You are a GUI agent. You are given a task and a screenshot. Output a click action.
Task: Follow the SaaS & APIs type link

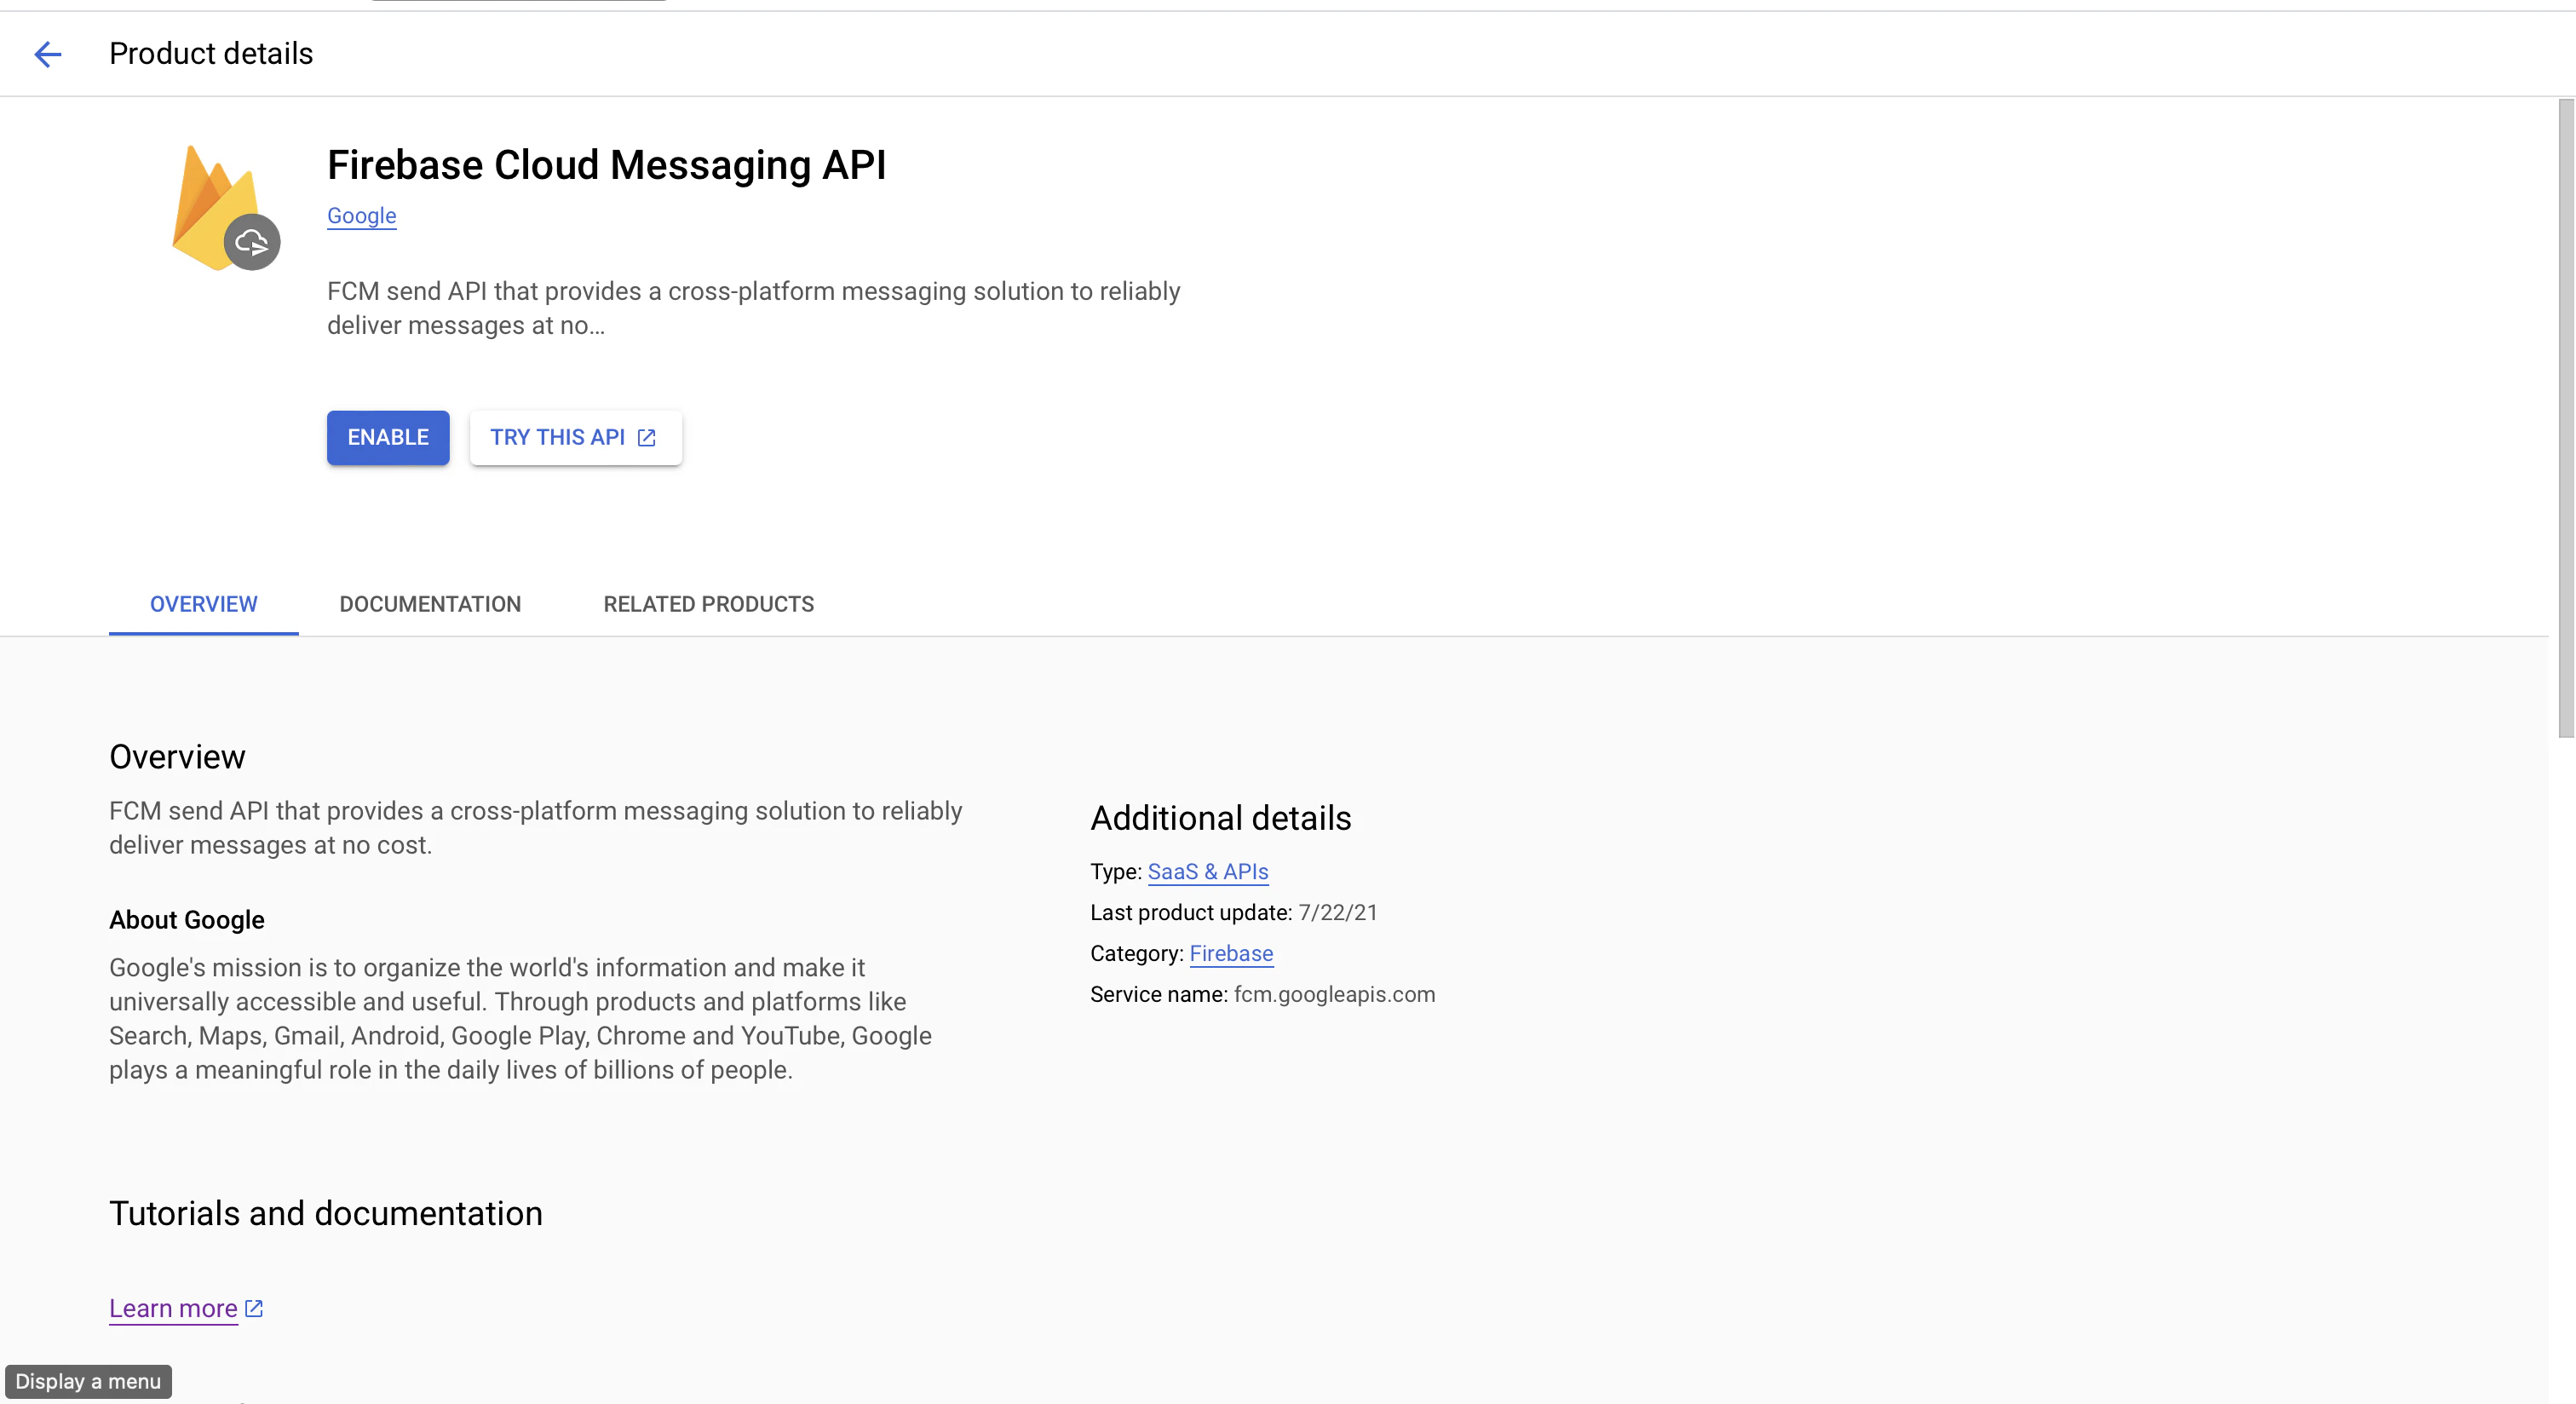coord(1207,872)
